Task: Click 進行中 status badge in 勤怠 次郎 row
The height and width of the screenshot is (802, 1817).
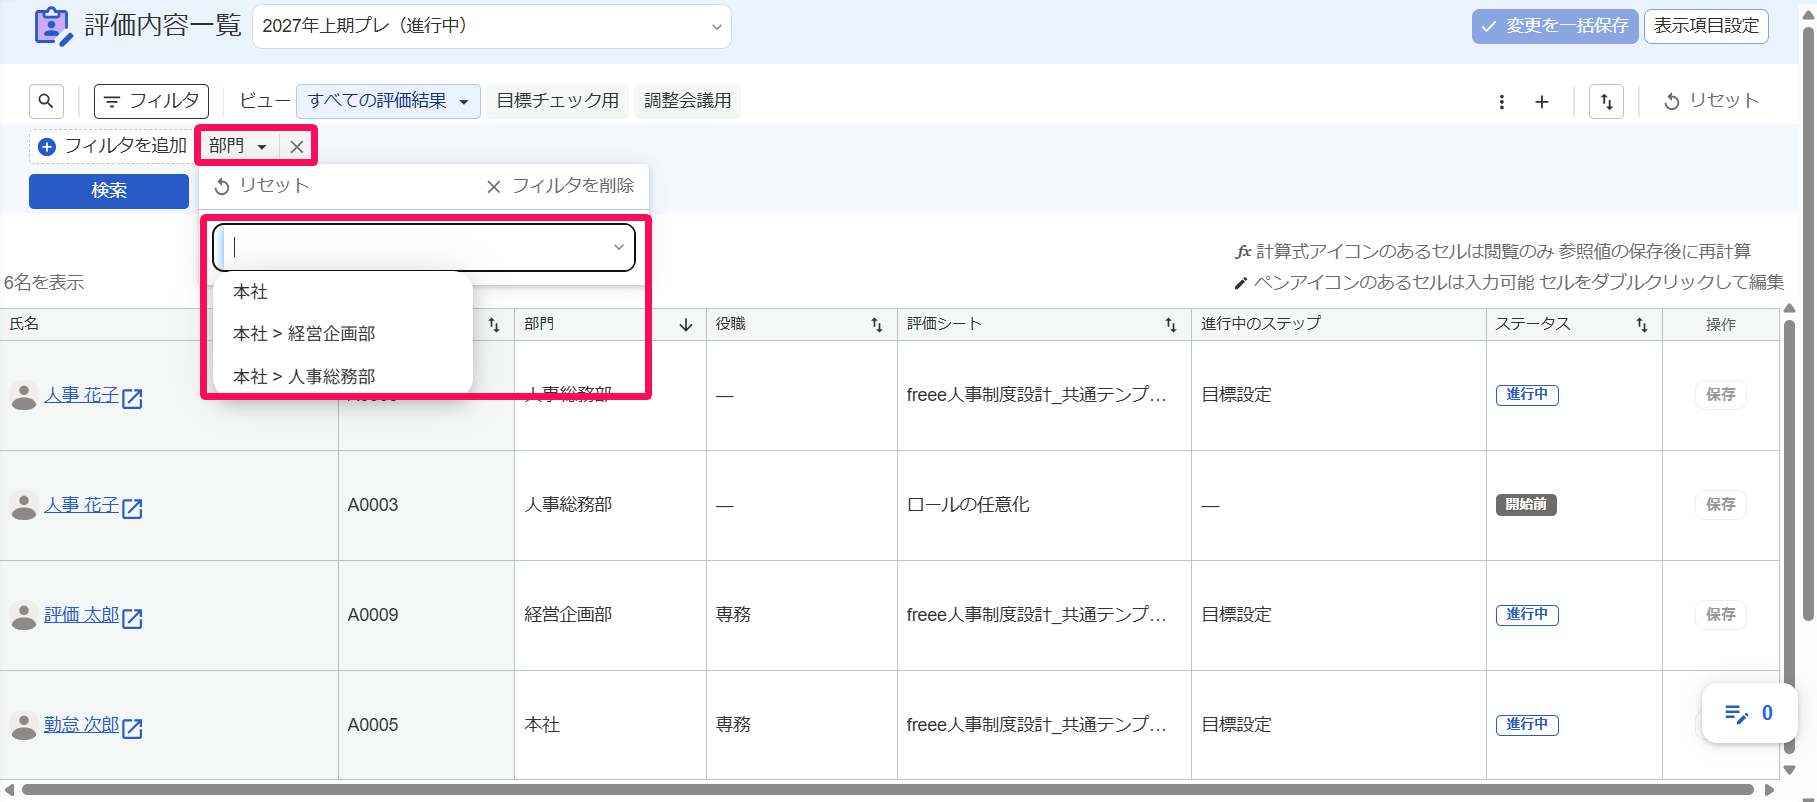Action: click(1527, 725)
